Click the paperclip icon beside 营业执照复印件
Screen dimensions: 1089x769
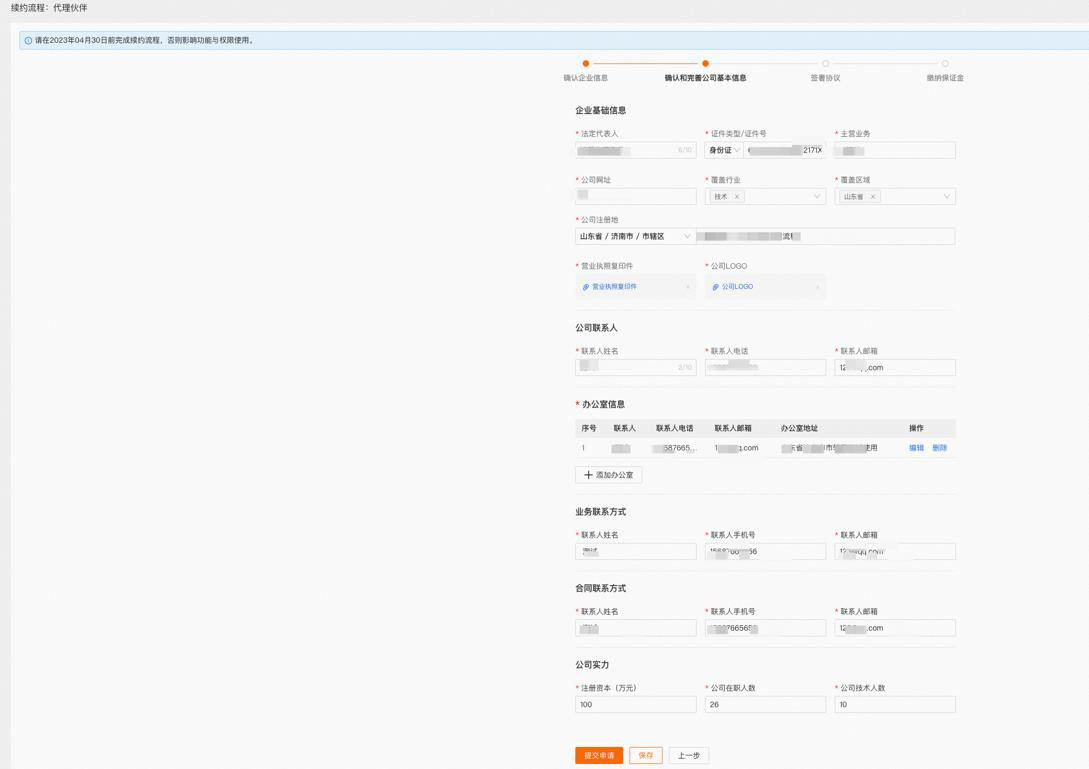pyautogui.click(x=585, y=287)
